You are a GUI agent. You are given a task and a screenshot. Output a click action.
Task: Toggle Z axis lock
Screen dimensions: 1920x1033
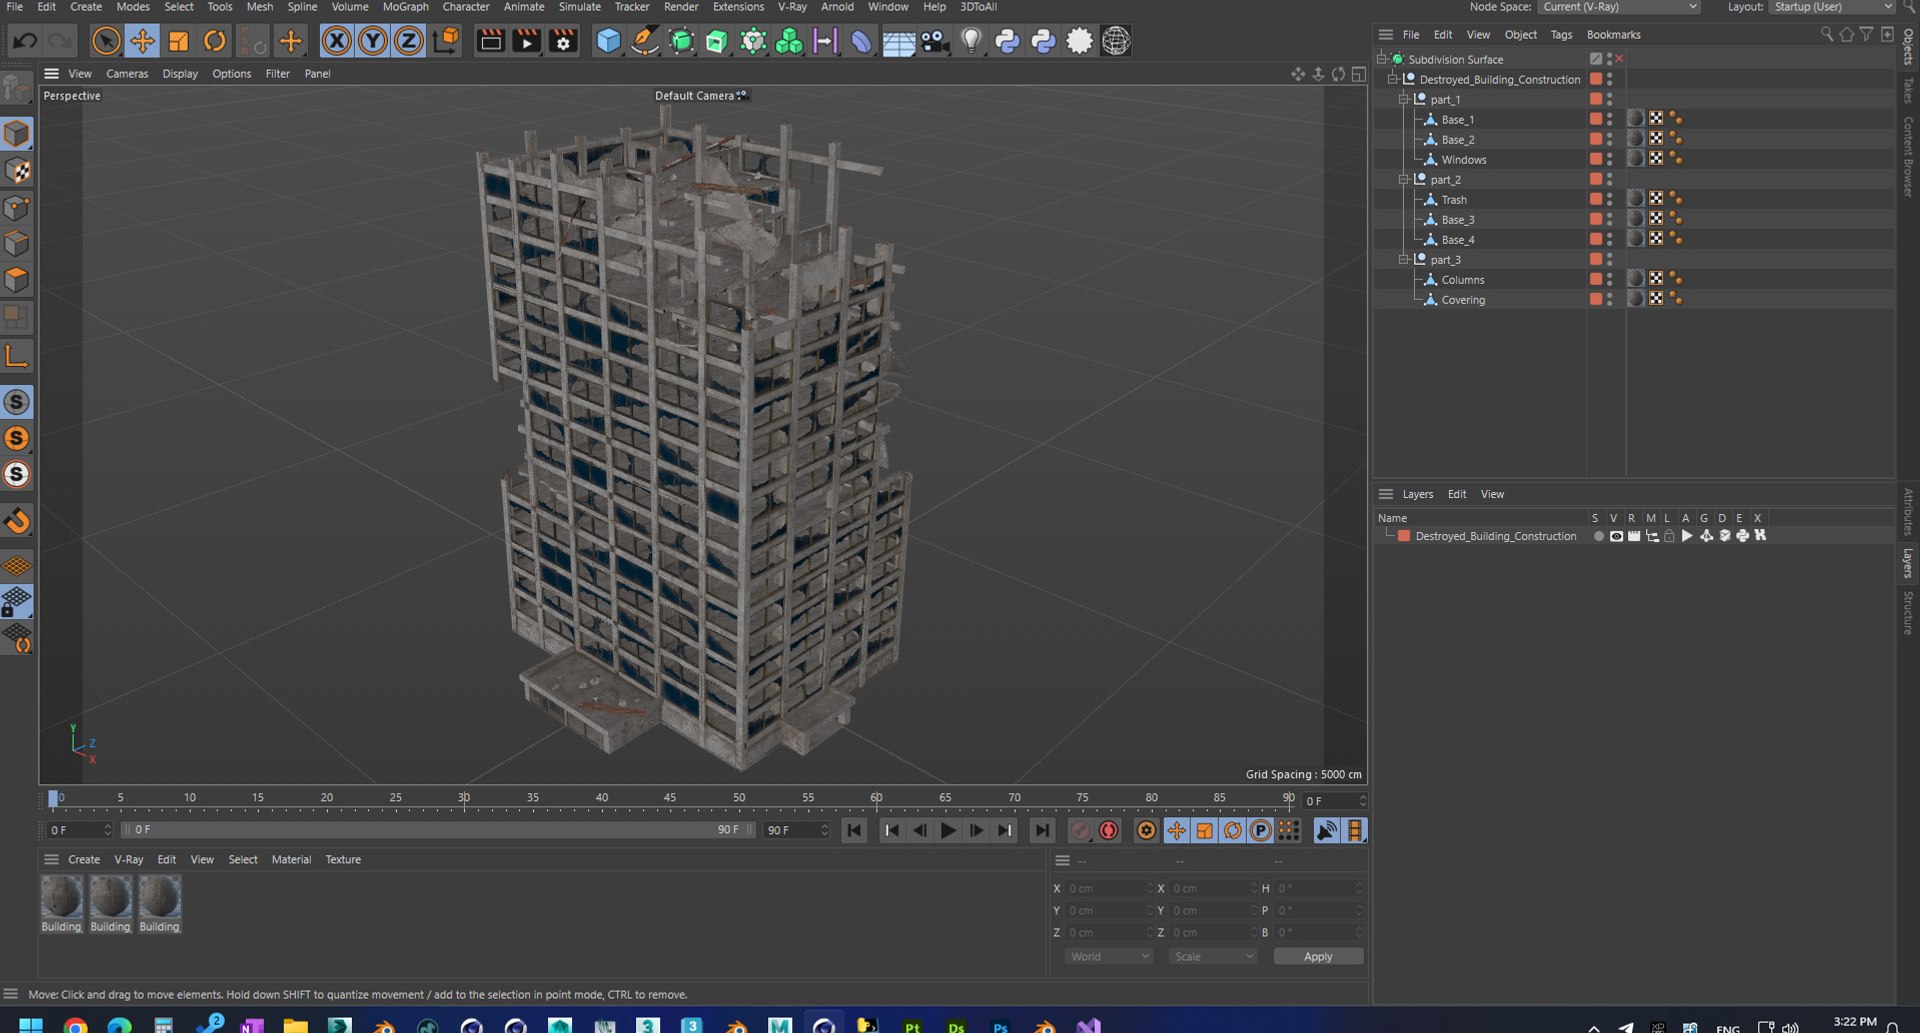click(x=409, y=41)
